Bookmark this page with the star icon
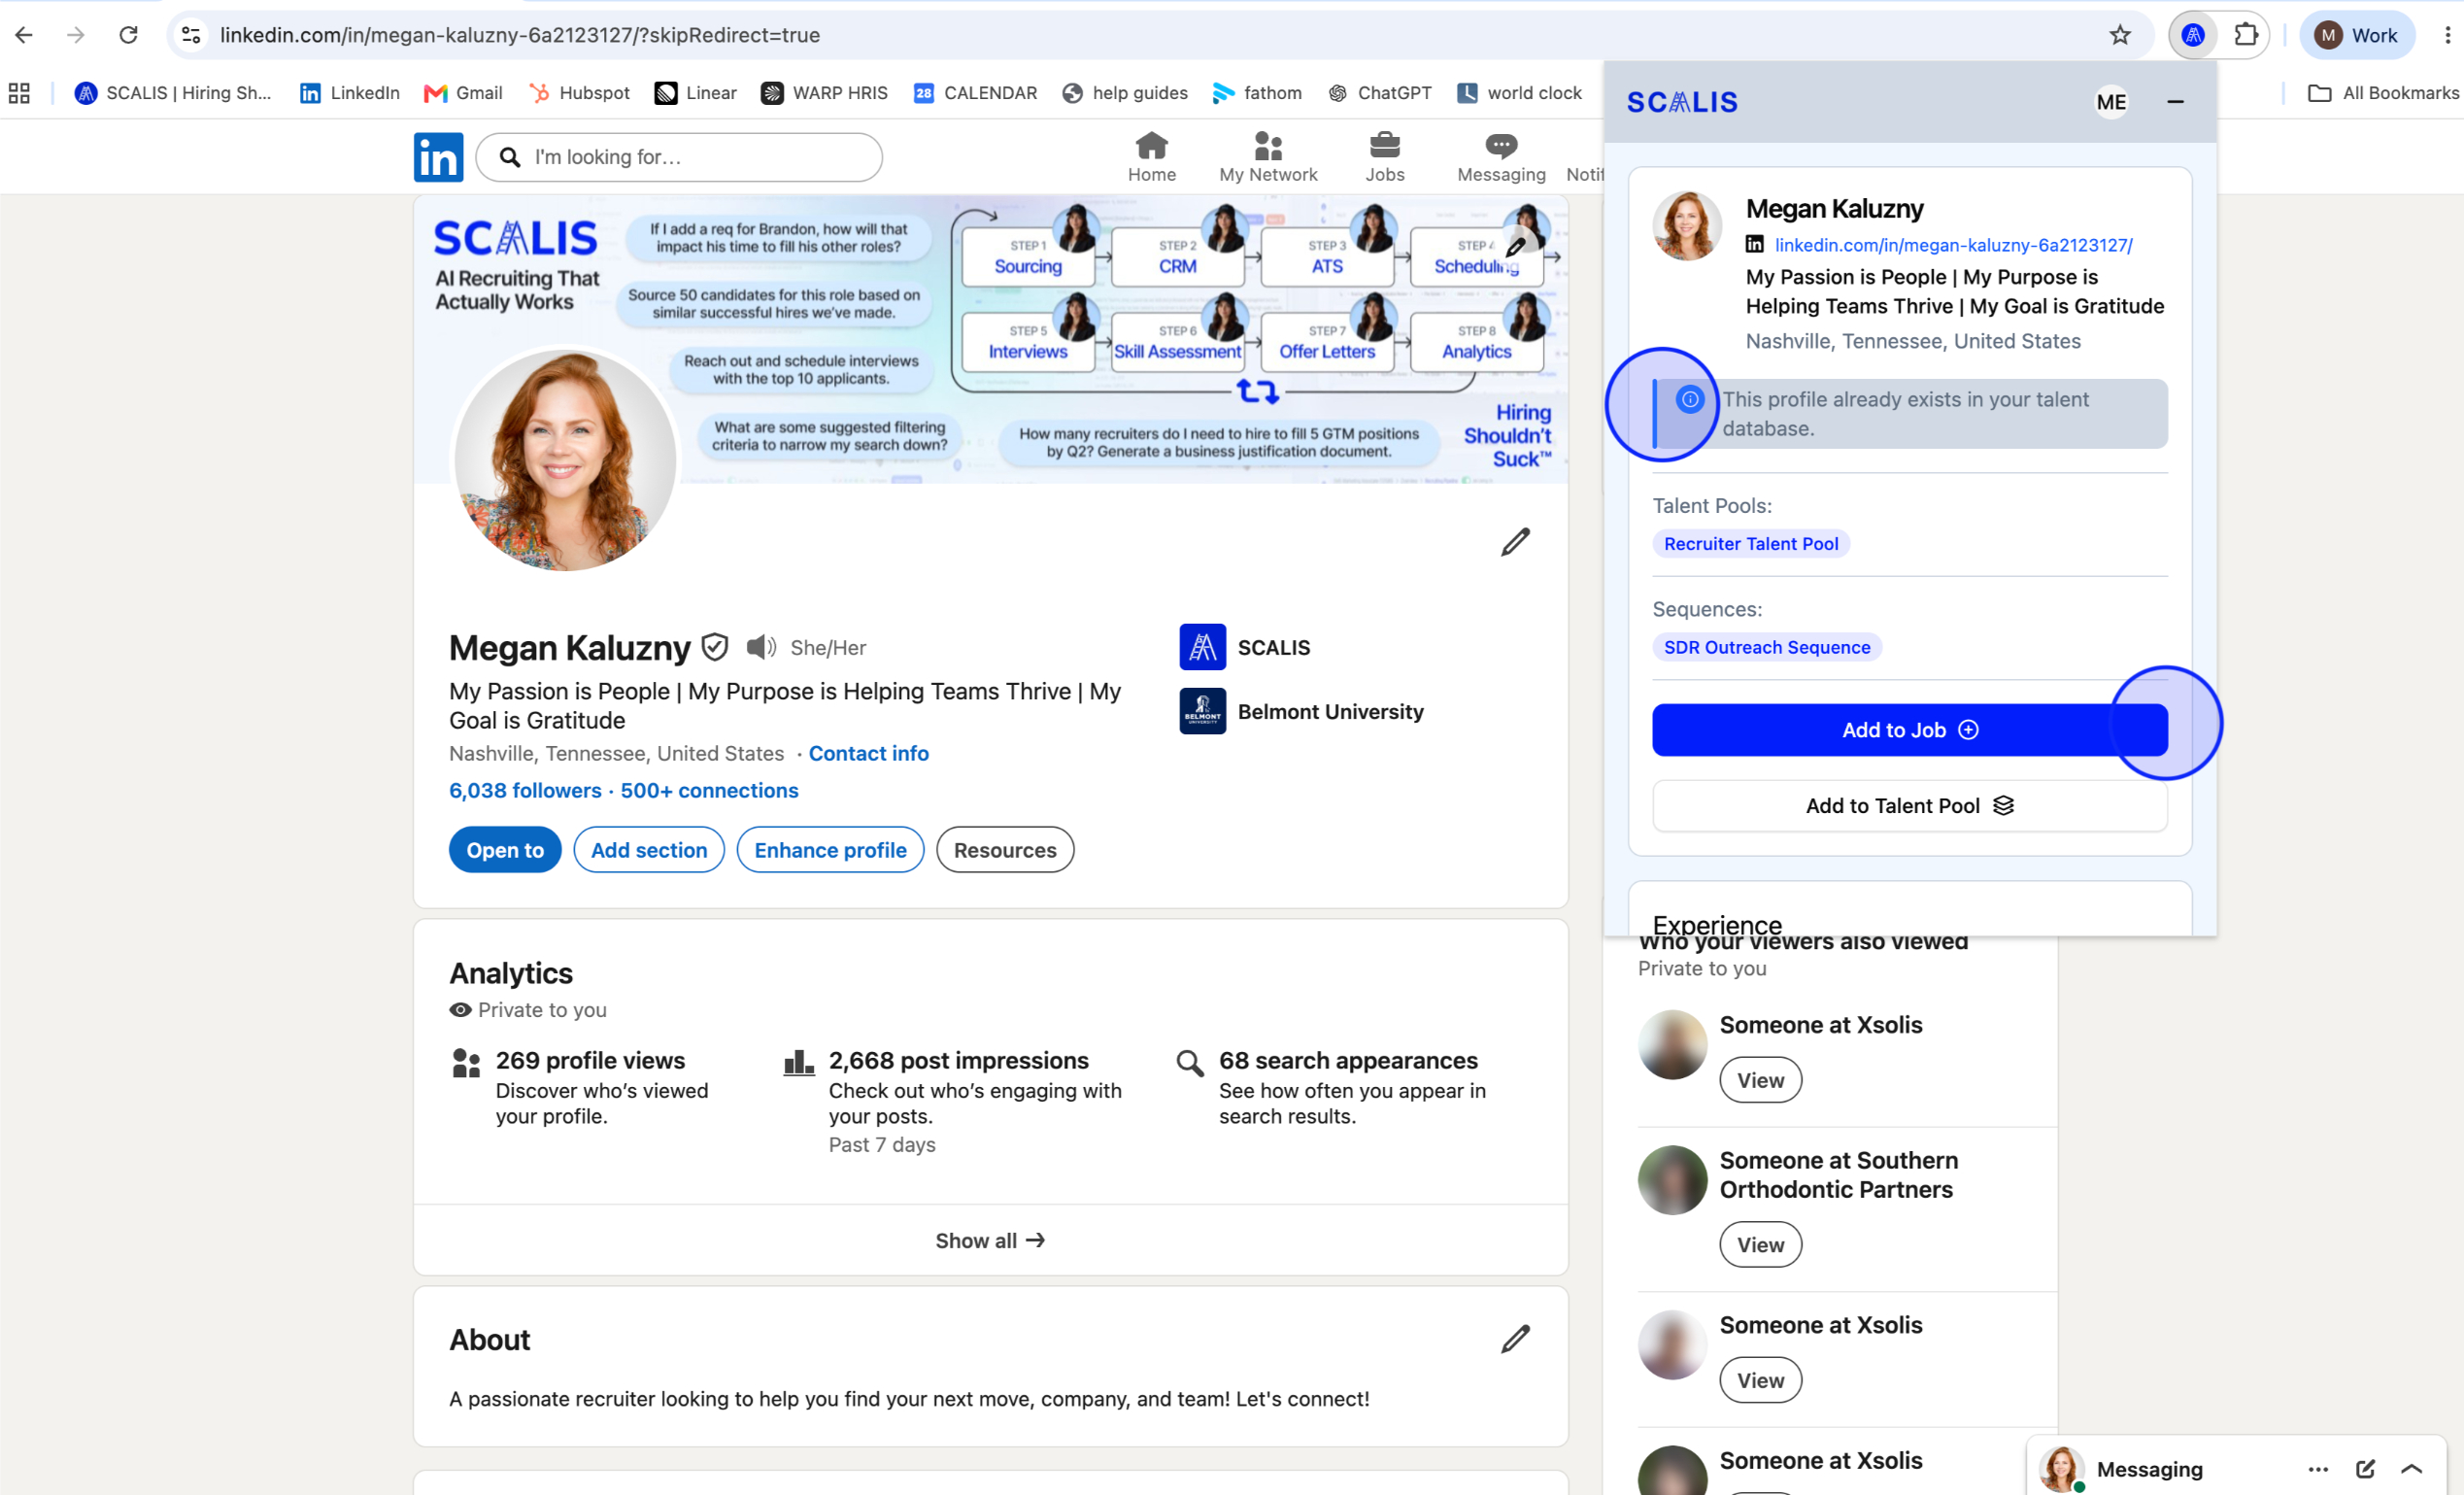 tap(2119, 35)
